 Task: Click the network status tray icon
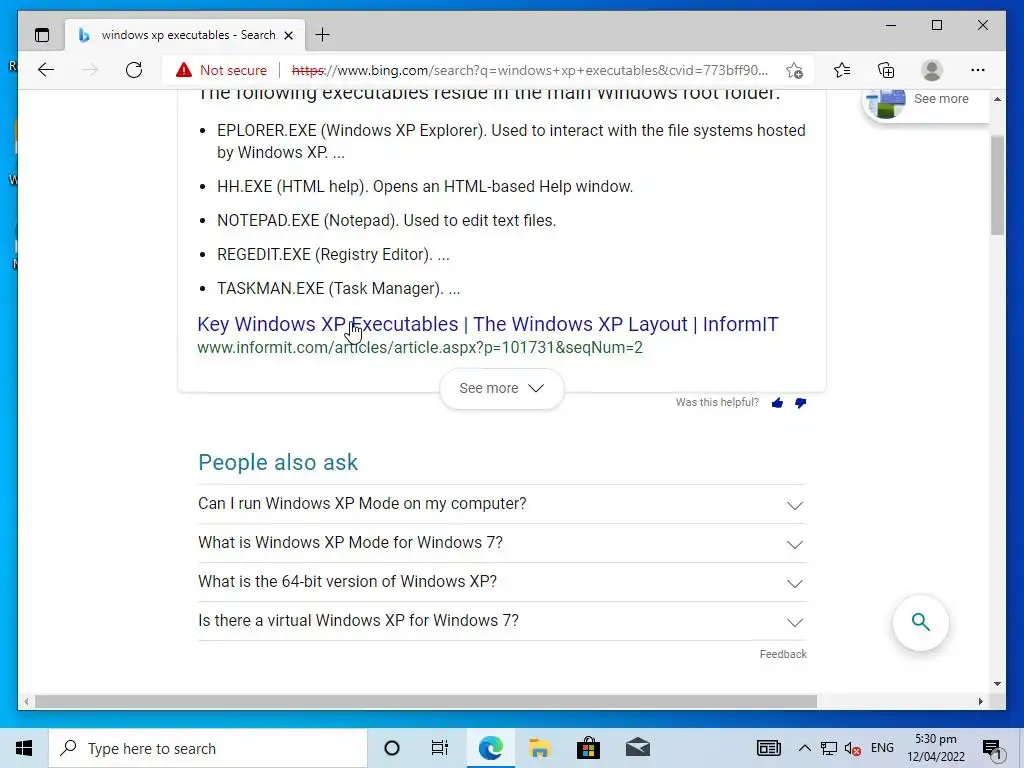pyautogui.click(x=829, y=748)
